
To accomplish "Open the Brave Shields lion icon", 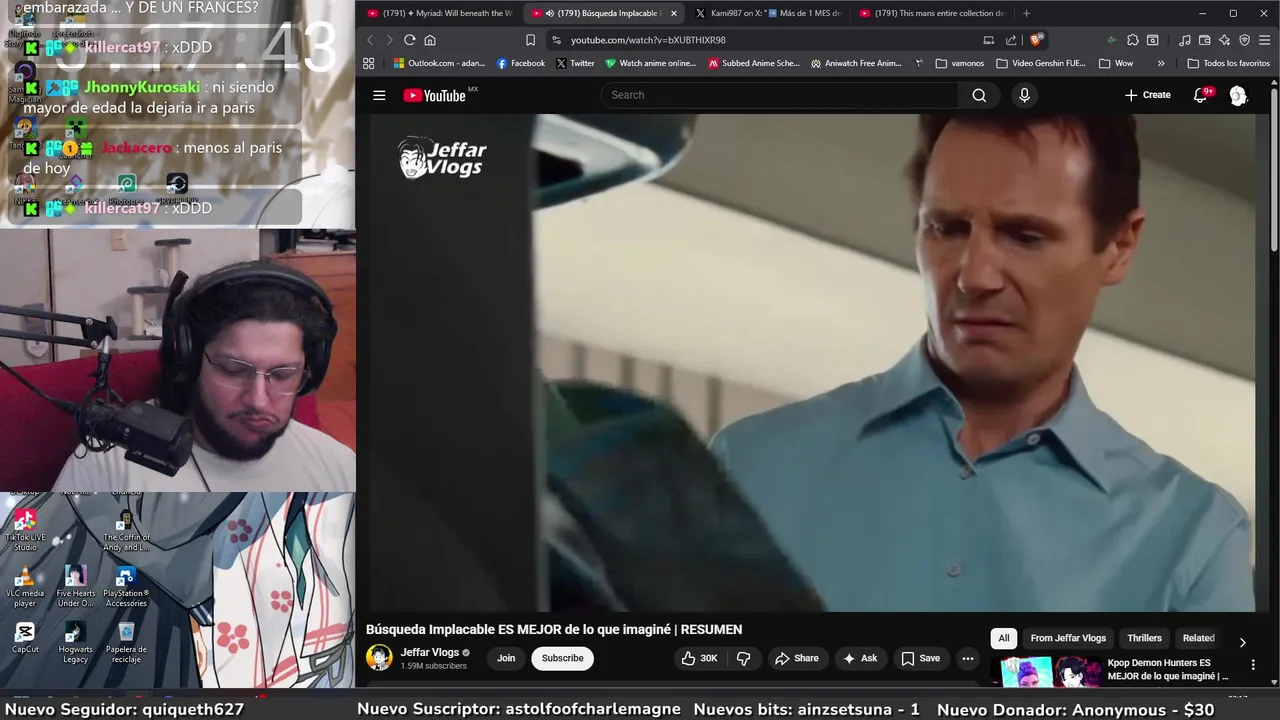I will pyautogui.click(x=1036, y=40).
